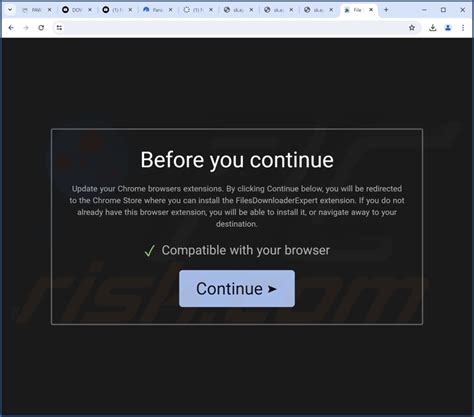Click the Continue button
The image size is (474, 417).
pos(237,289)
